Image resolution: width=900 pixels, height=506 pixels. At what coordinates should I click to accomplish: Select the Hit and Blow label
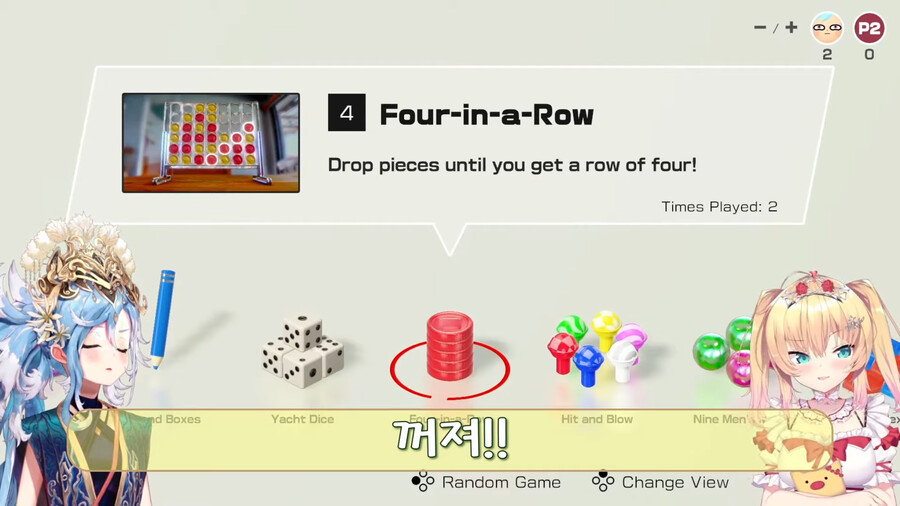point(597,419)
